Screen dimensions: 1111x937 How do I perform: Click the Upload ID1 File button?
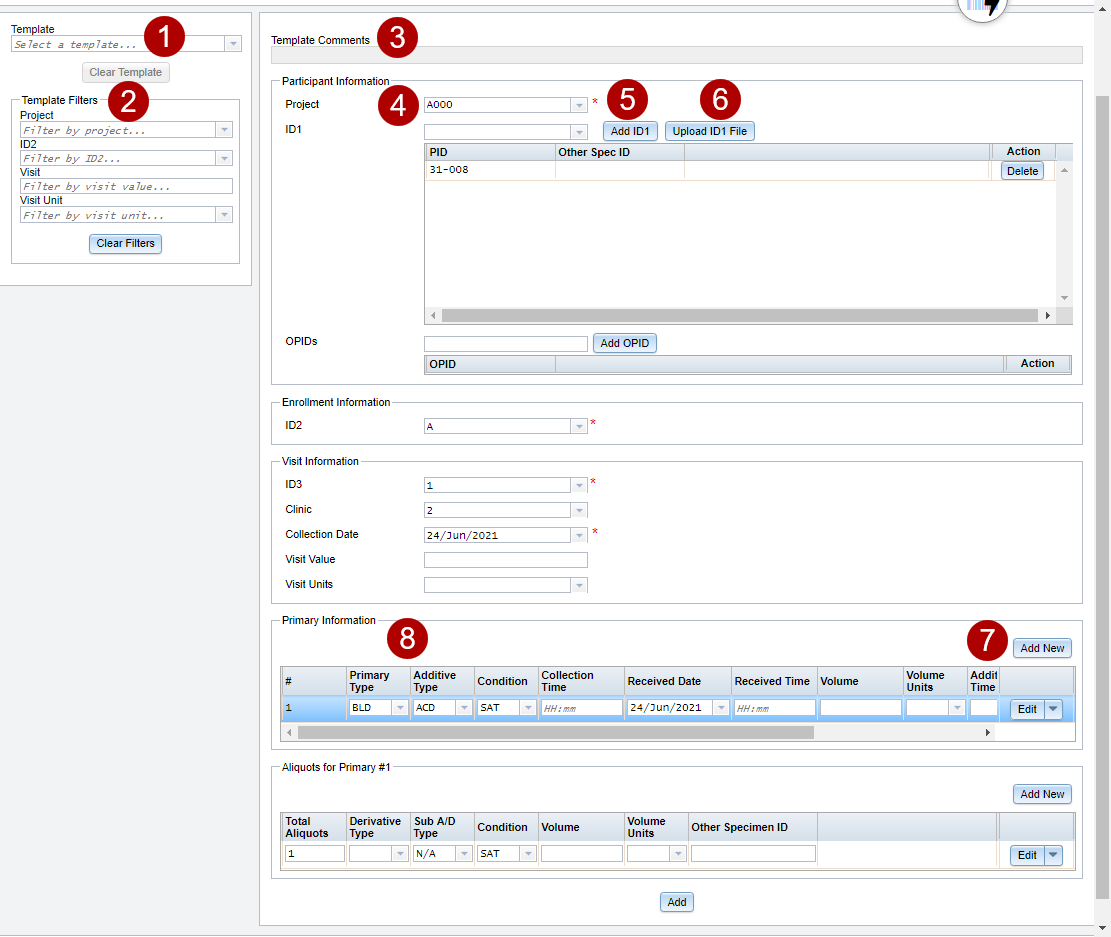tap(709, 131)
